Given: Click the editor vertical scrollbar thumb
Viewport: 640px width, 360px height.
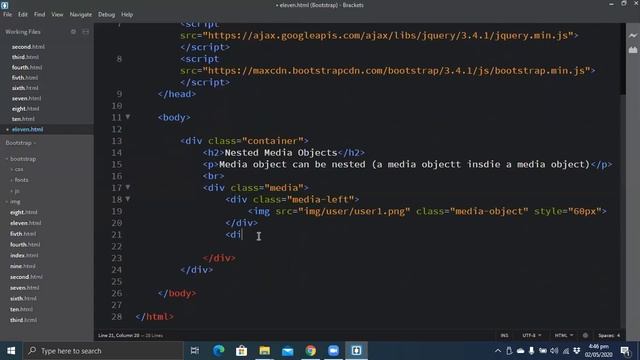Looking at the screenshot, I should tap(623, 59).
